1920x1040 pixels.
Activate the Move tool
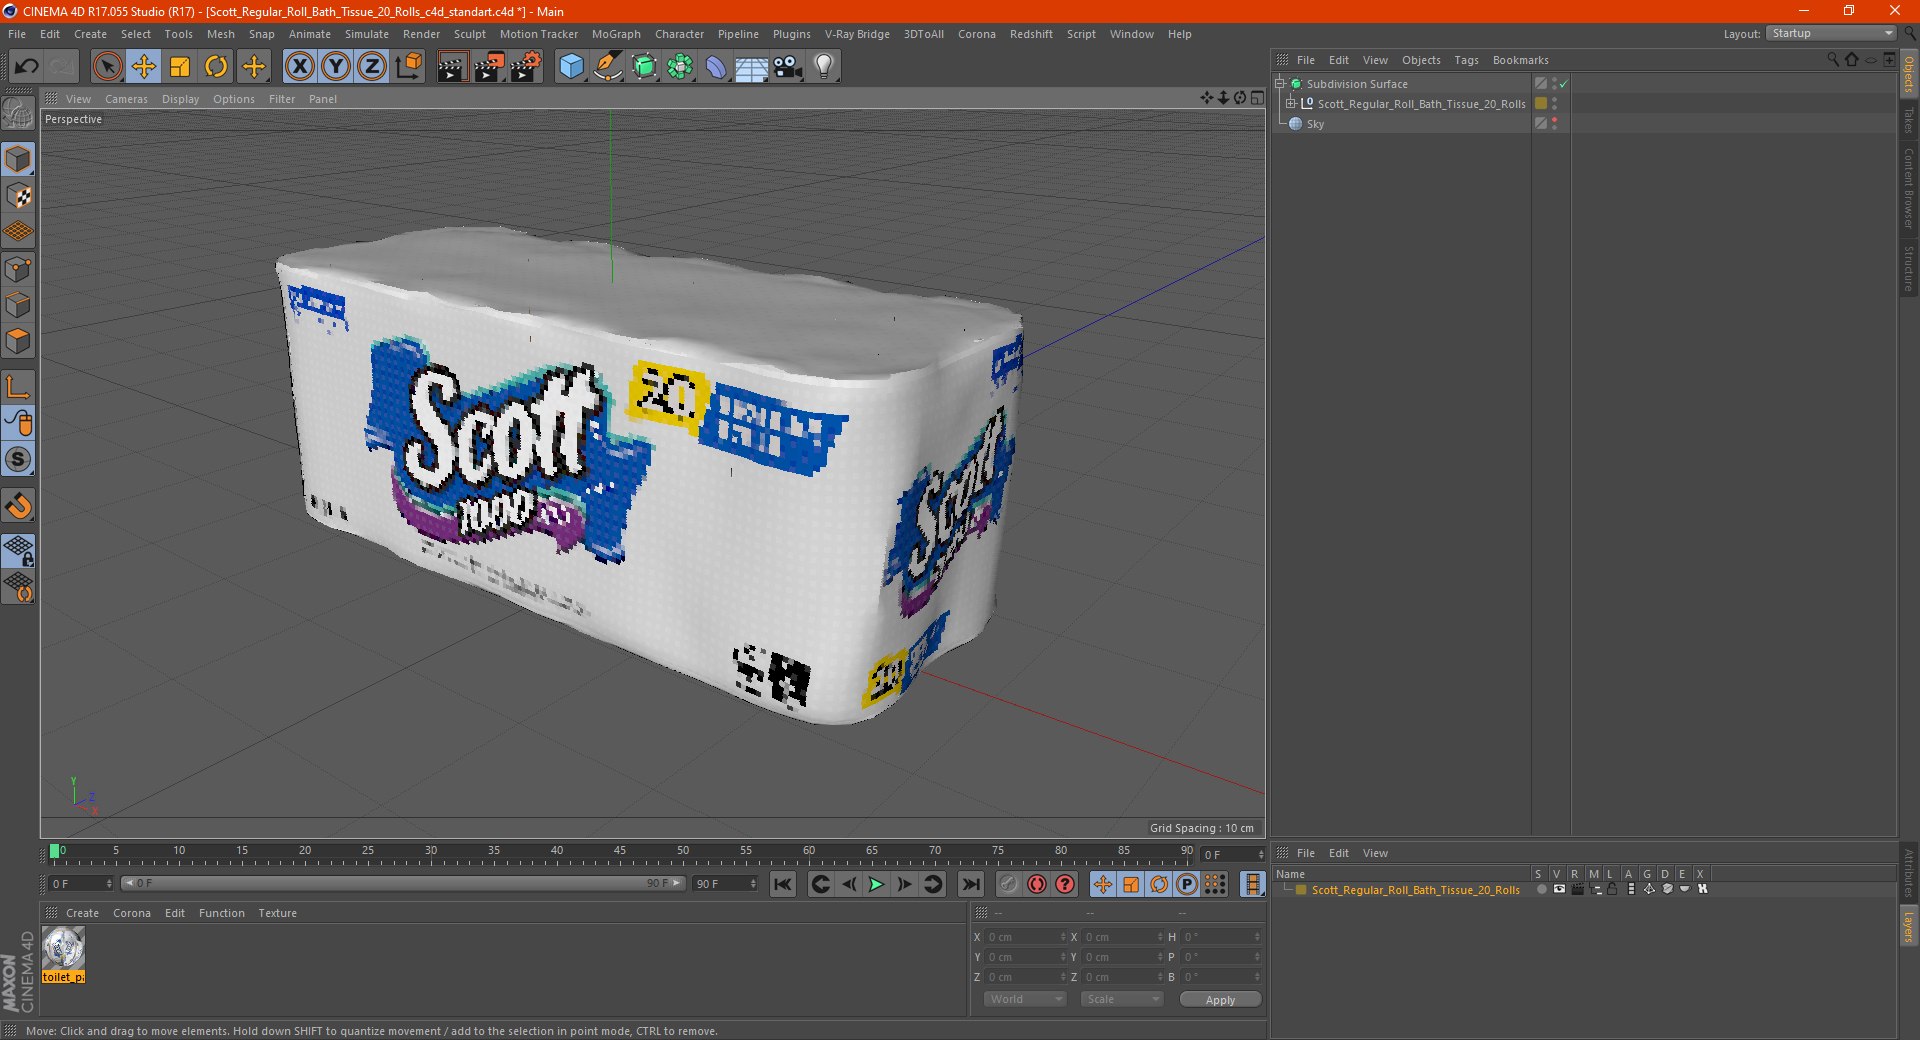(143, 67)
